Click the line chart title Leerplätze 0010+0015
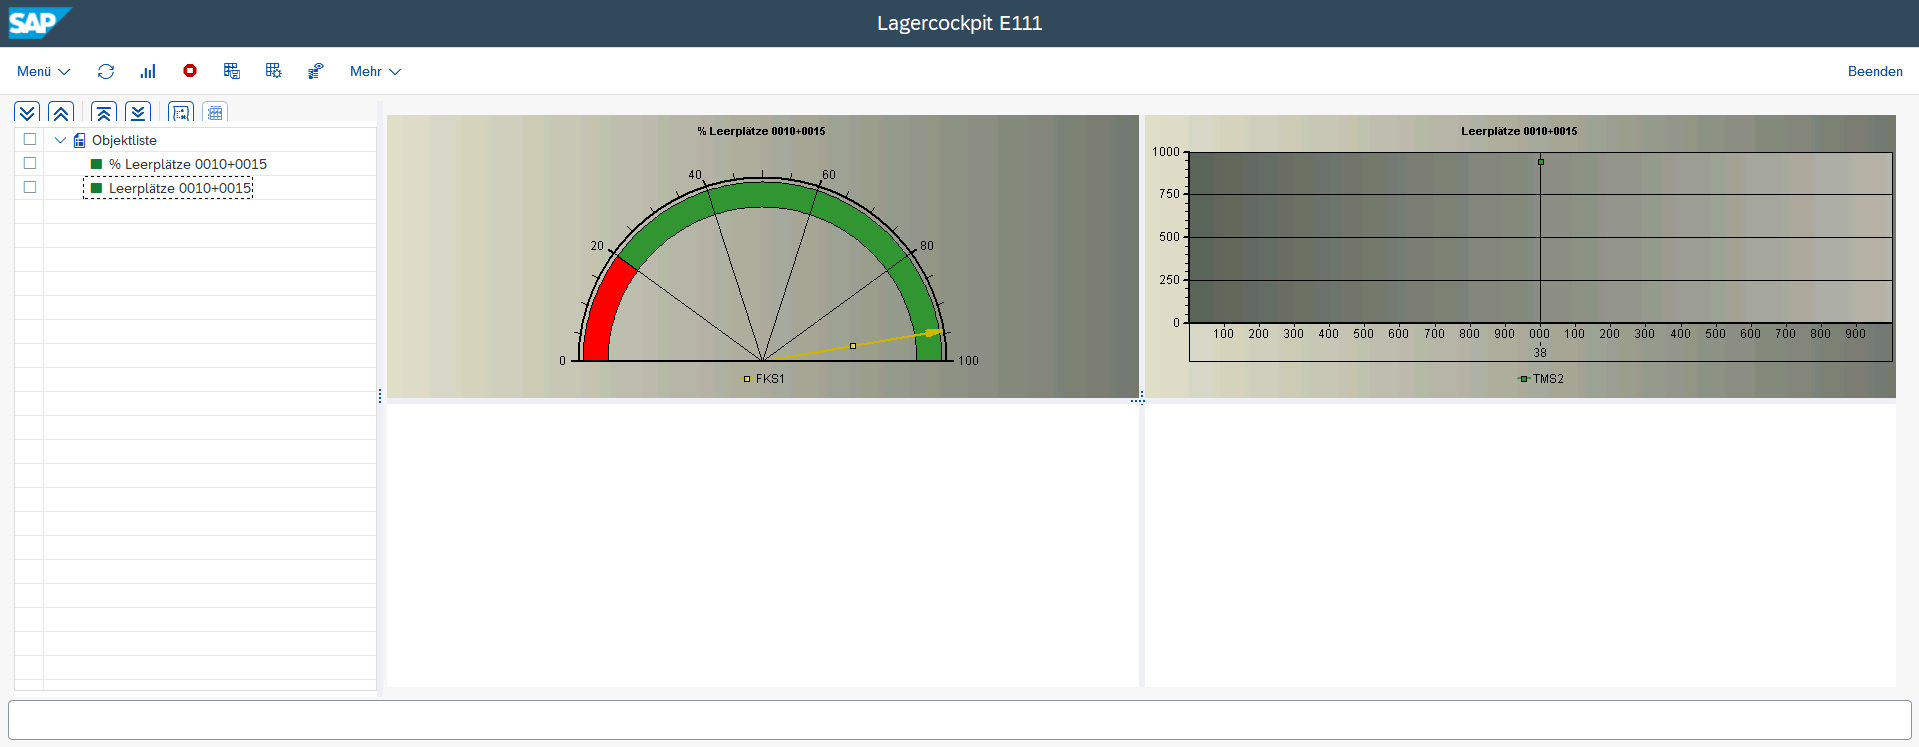The height and width of the screenshot is (747, 1919). click(1519, 131)
